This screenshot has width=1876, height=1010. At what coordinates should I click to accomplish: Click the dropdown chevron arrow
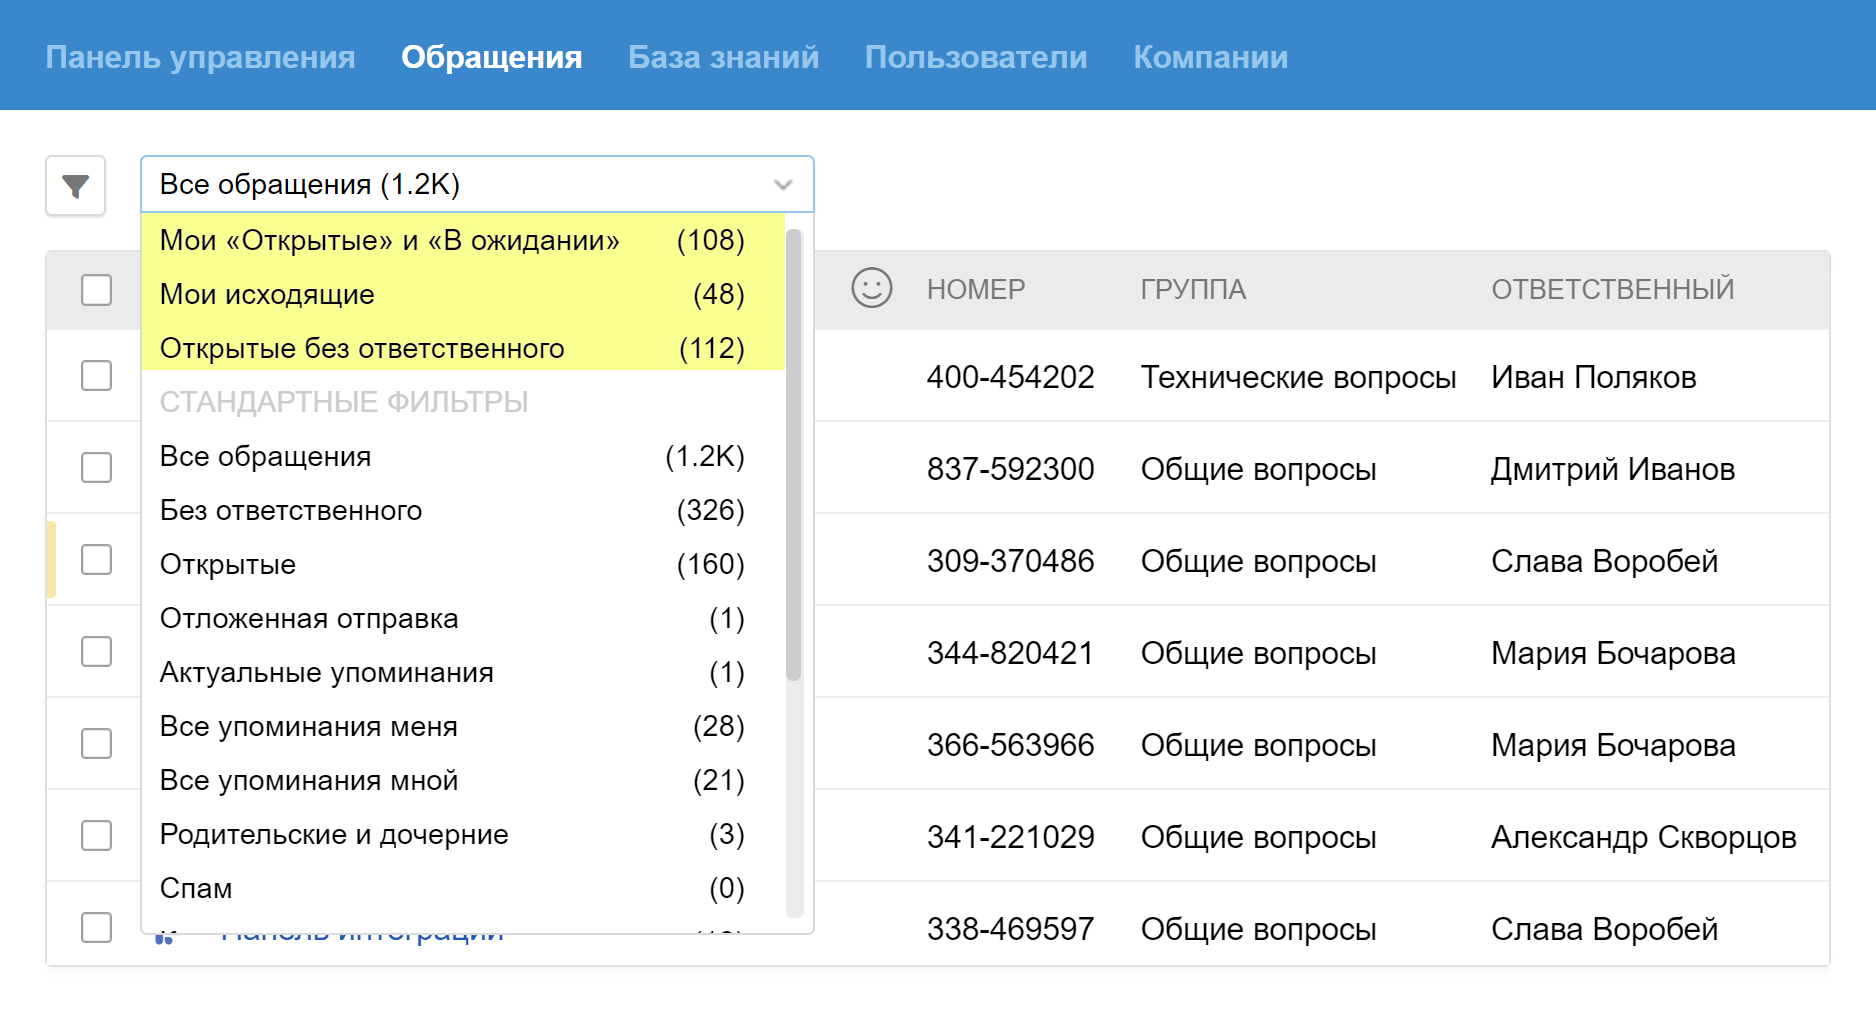pos(783,185)
